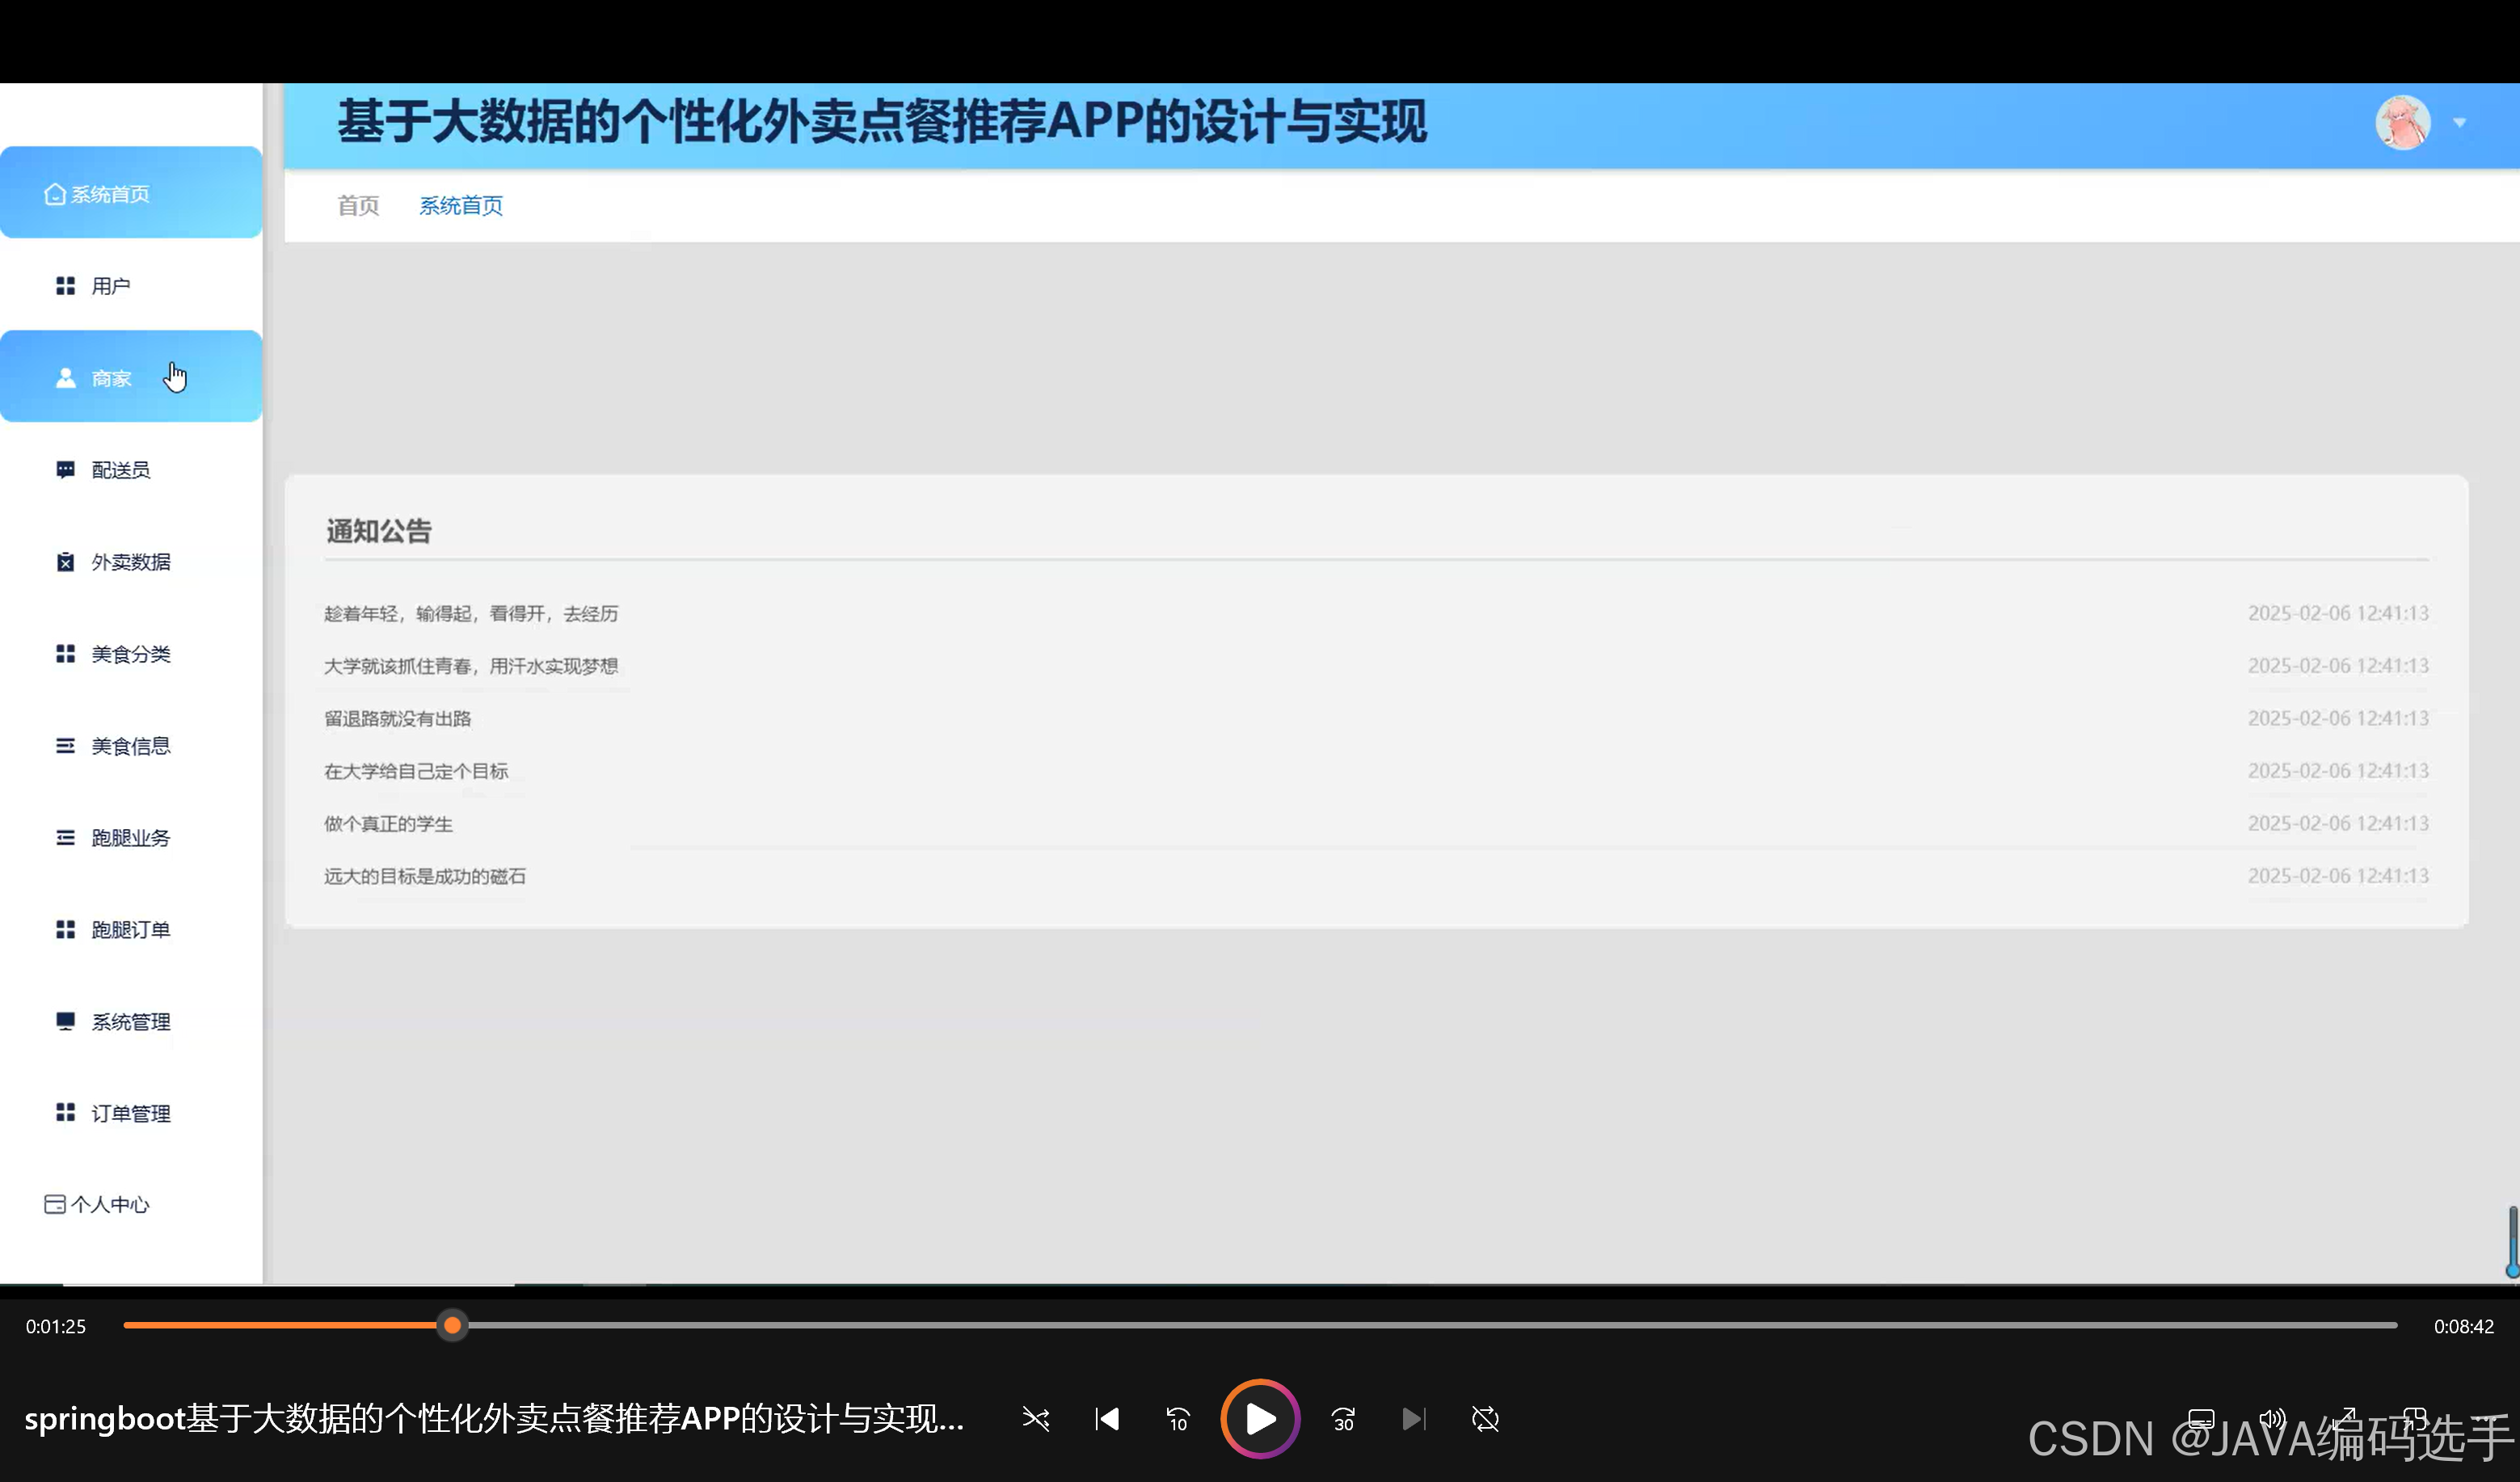
Task: Open 用户 menu in sidebar
Action: 110,286
